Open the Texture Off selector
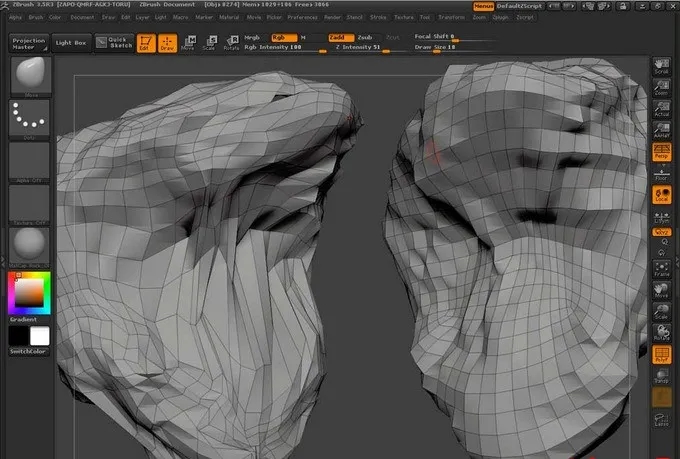 tap(29, 204)
